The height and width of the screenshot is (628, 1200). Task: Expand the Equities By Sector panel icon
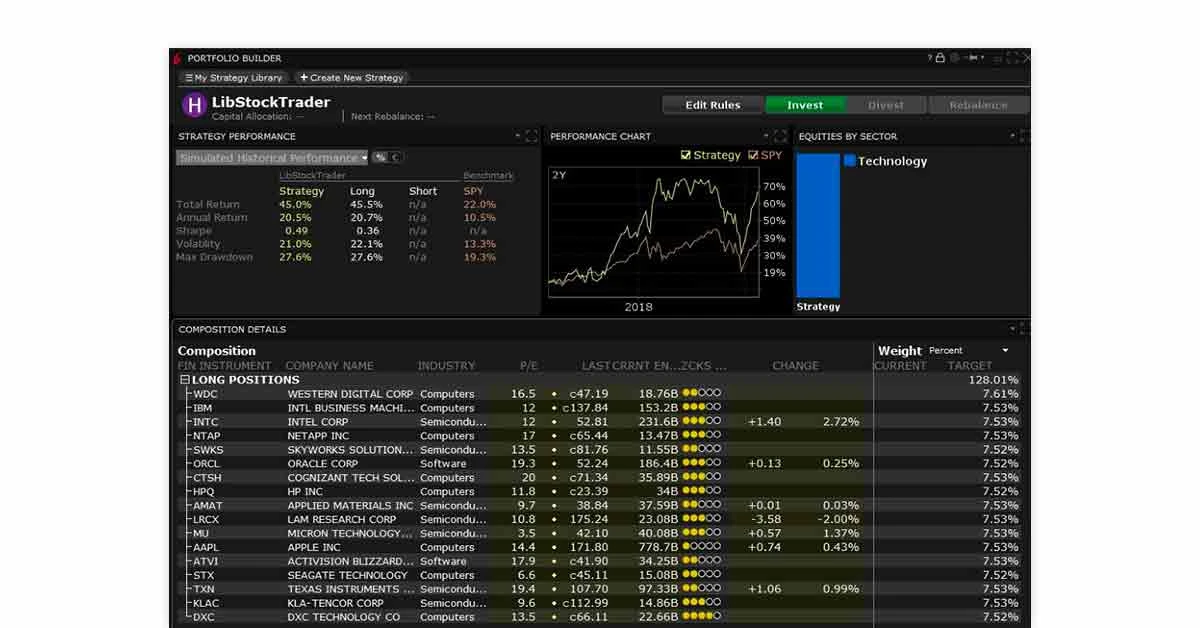(1022, 135)
